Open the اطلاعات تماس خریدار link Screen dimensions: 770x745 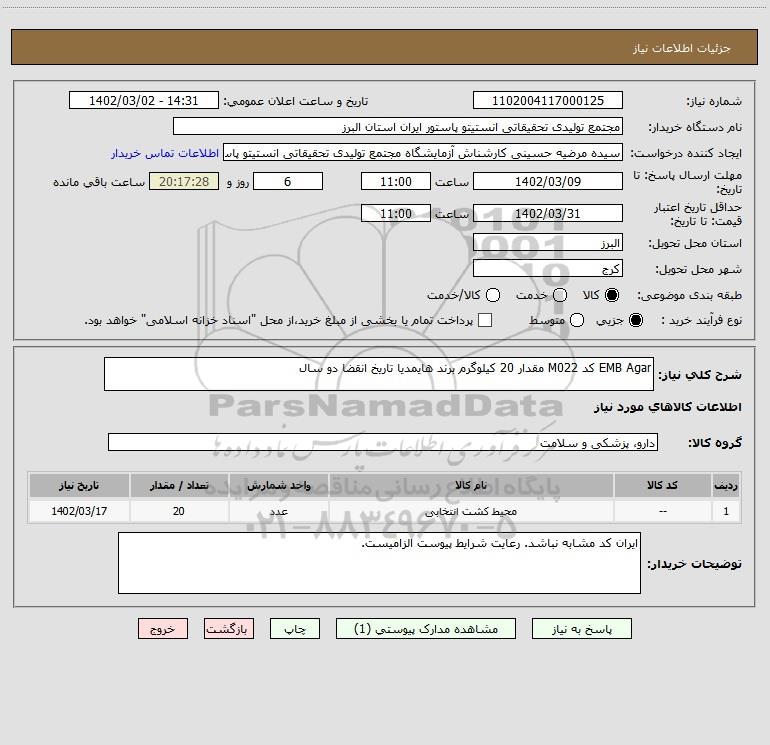coord(165,153)
